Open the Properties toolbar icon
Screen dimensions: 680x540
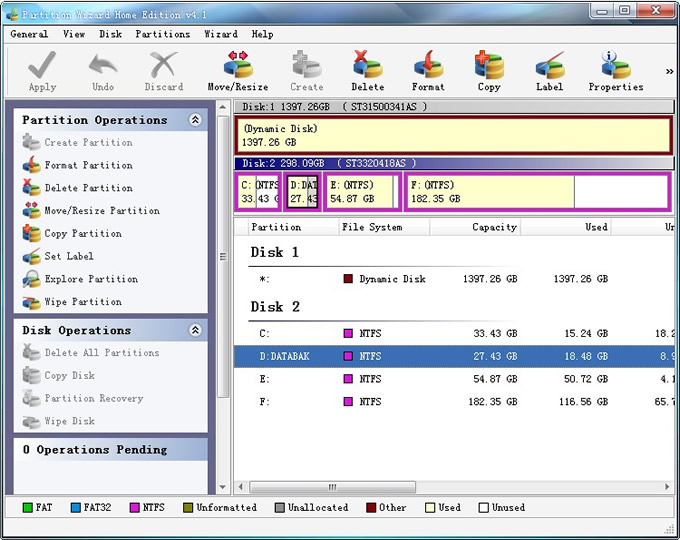pyautogui.click(x=615, y=65)
